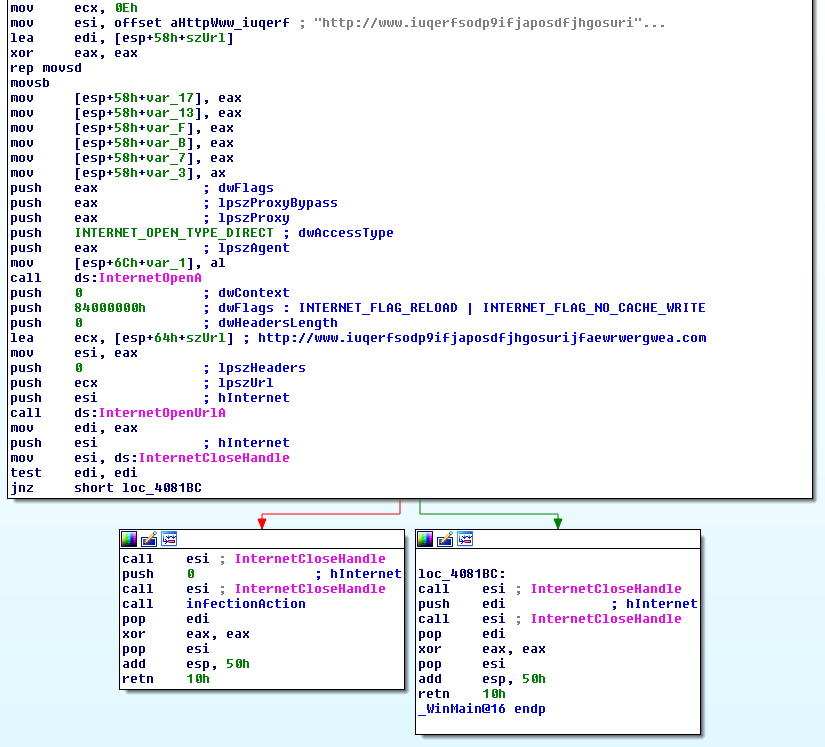Click the edit pencil icon in infectionAction block

[149, 539]
